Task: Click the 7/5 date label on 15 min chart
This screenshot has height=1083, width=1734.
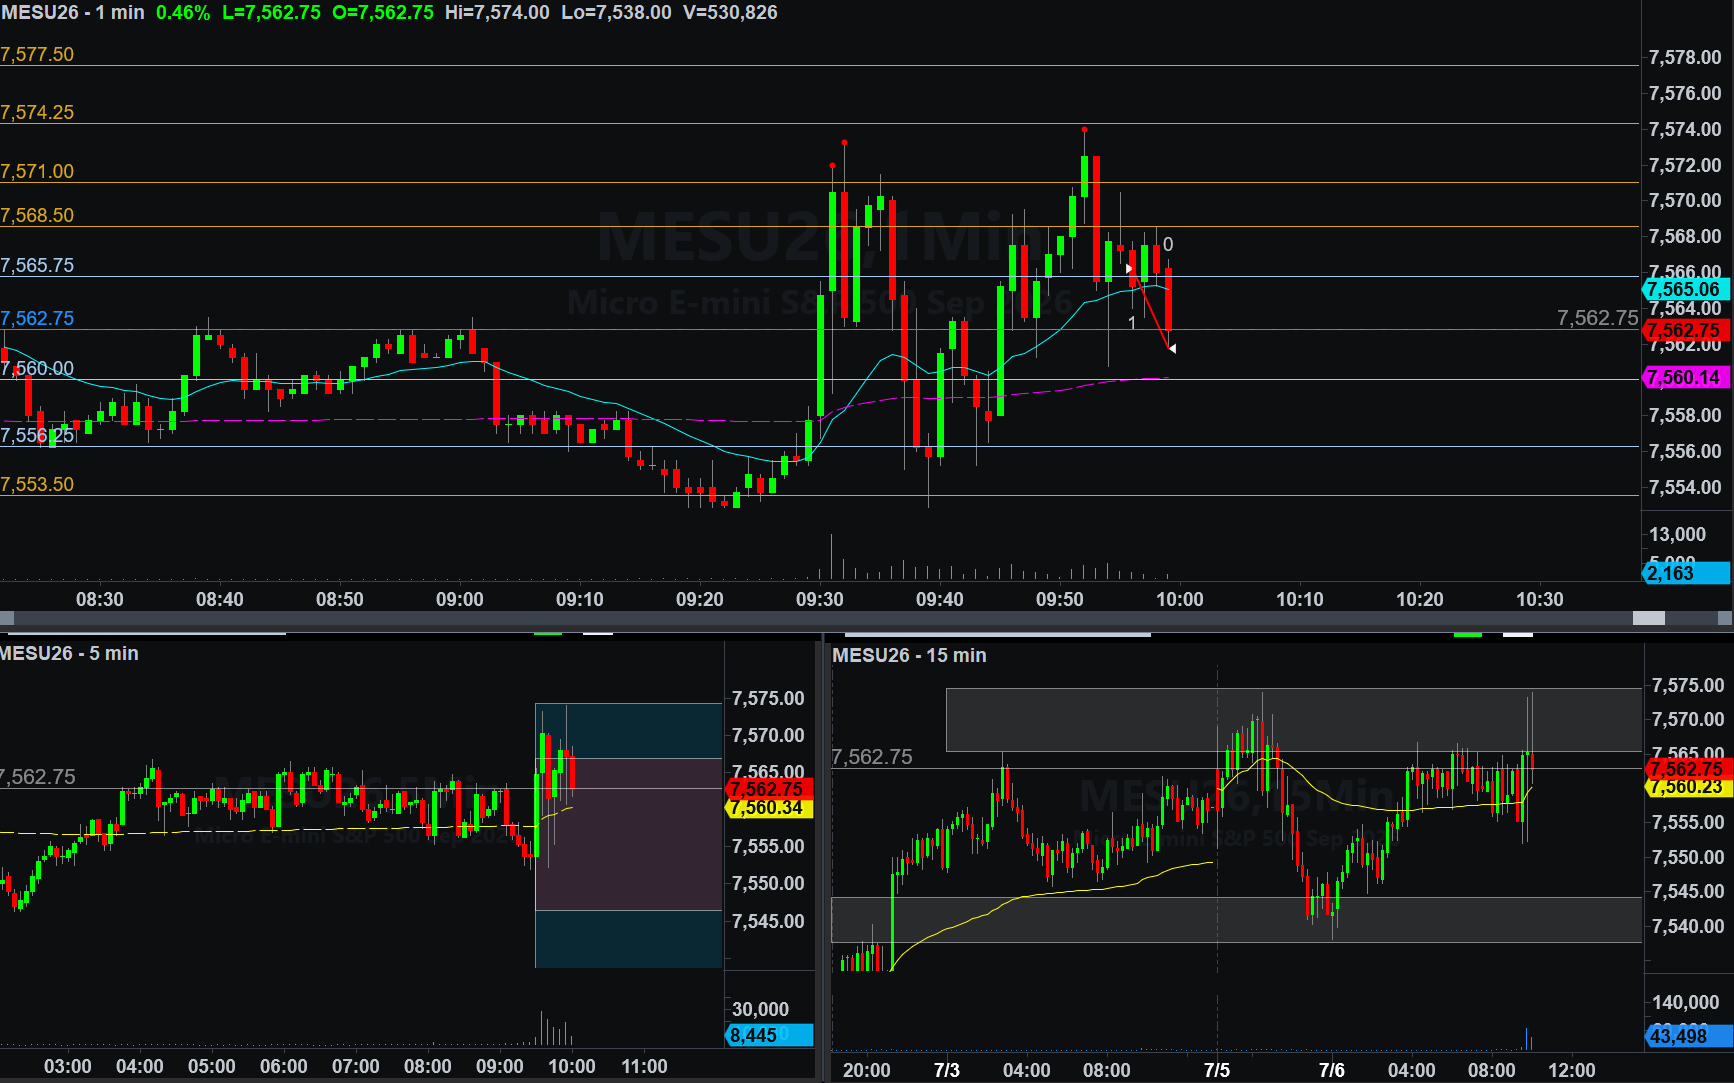Action: (1217, 1071)
